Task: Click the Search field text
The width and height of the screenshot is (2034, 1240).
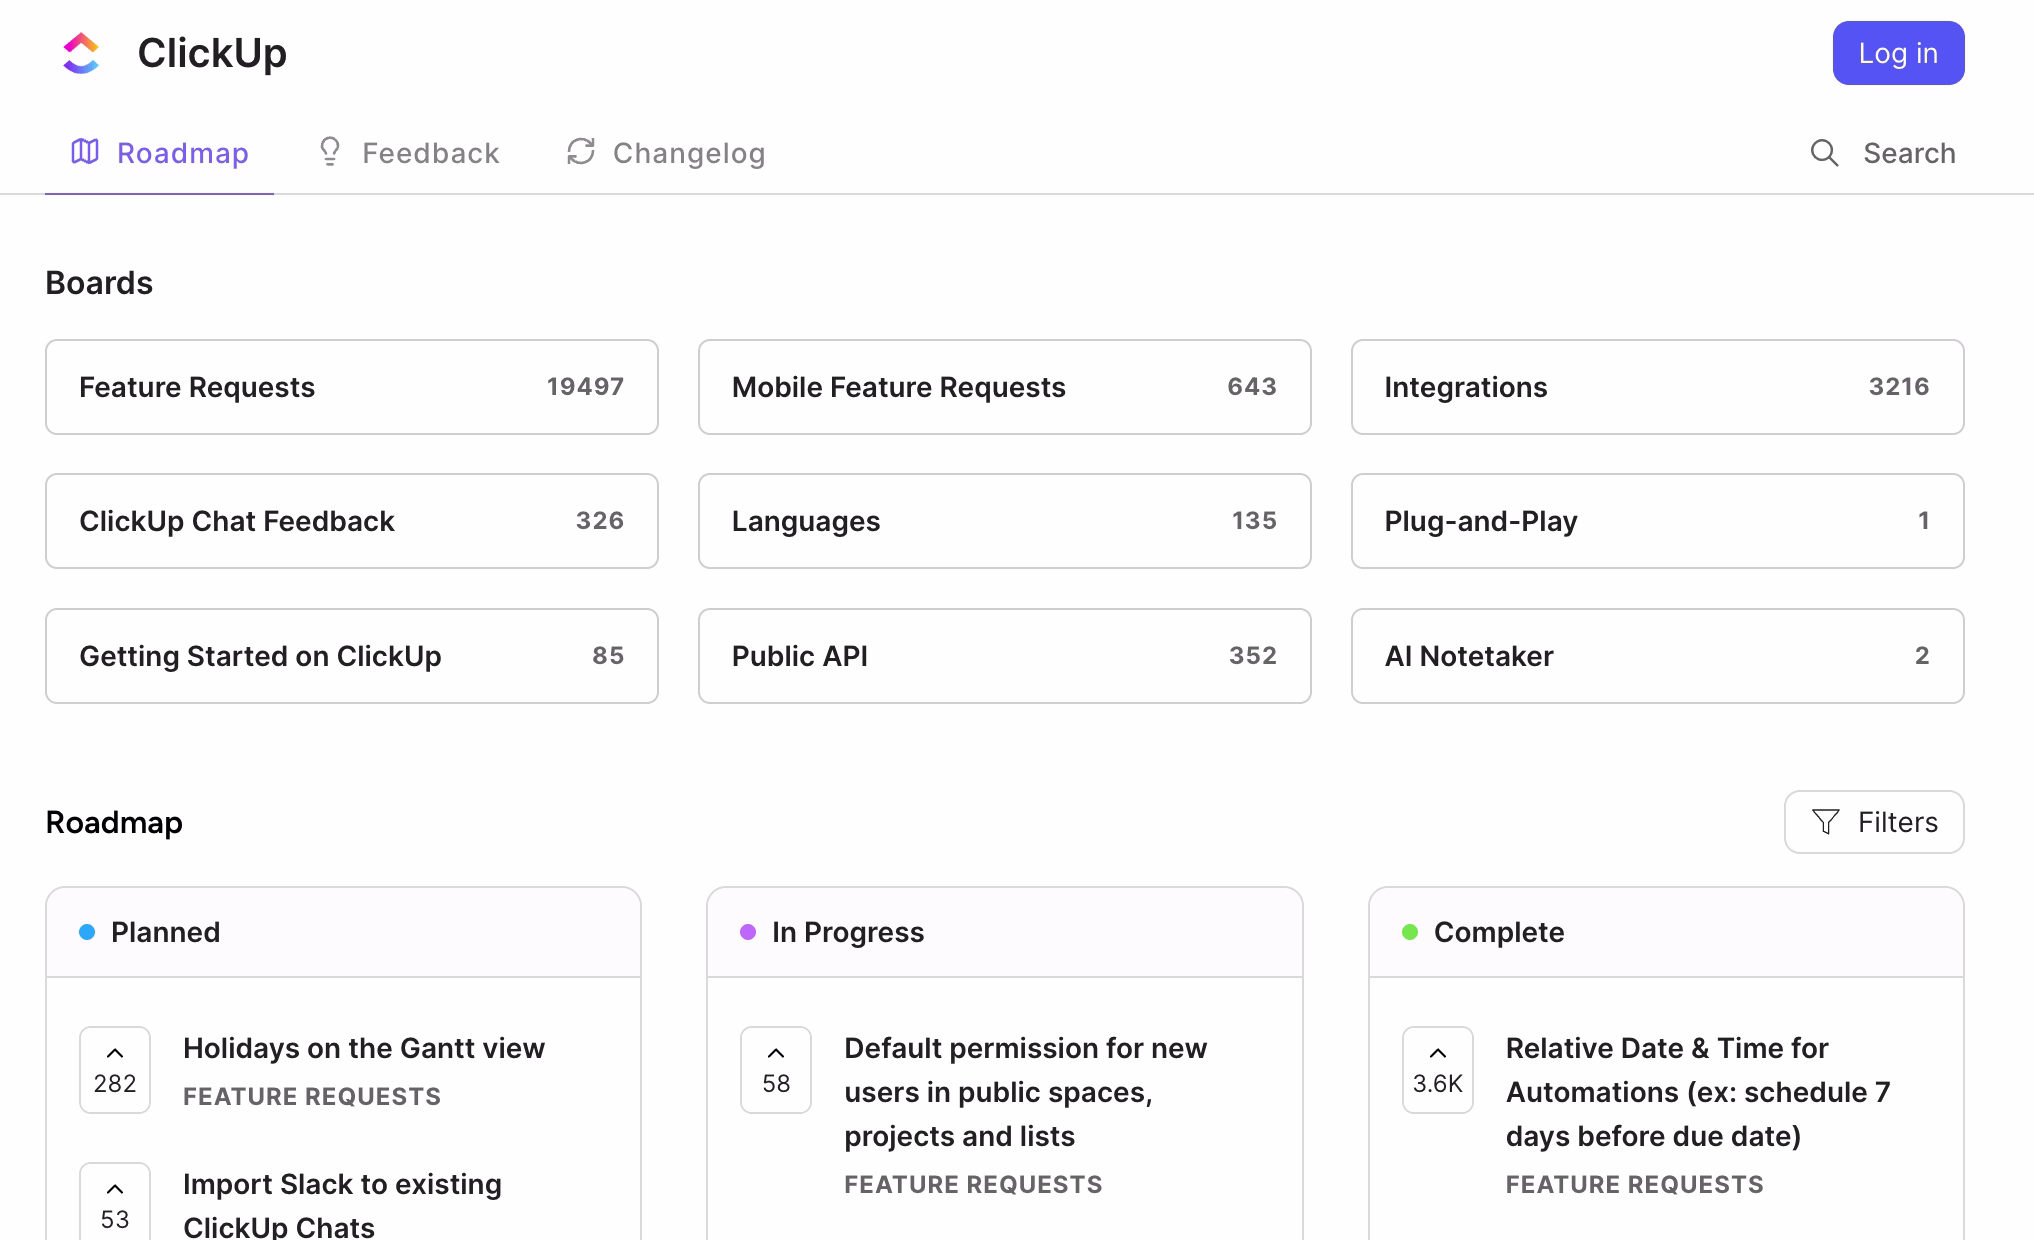Action: 1908,153
